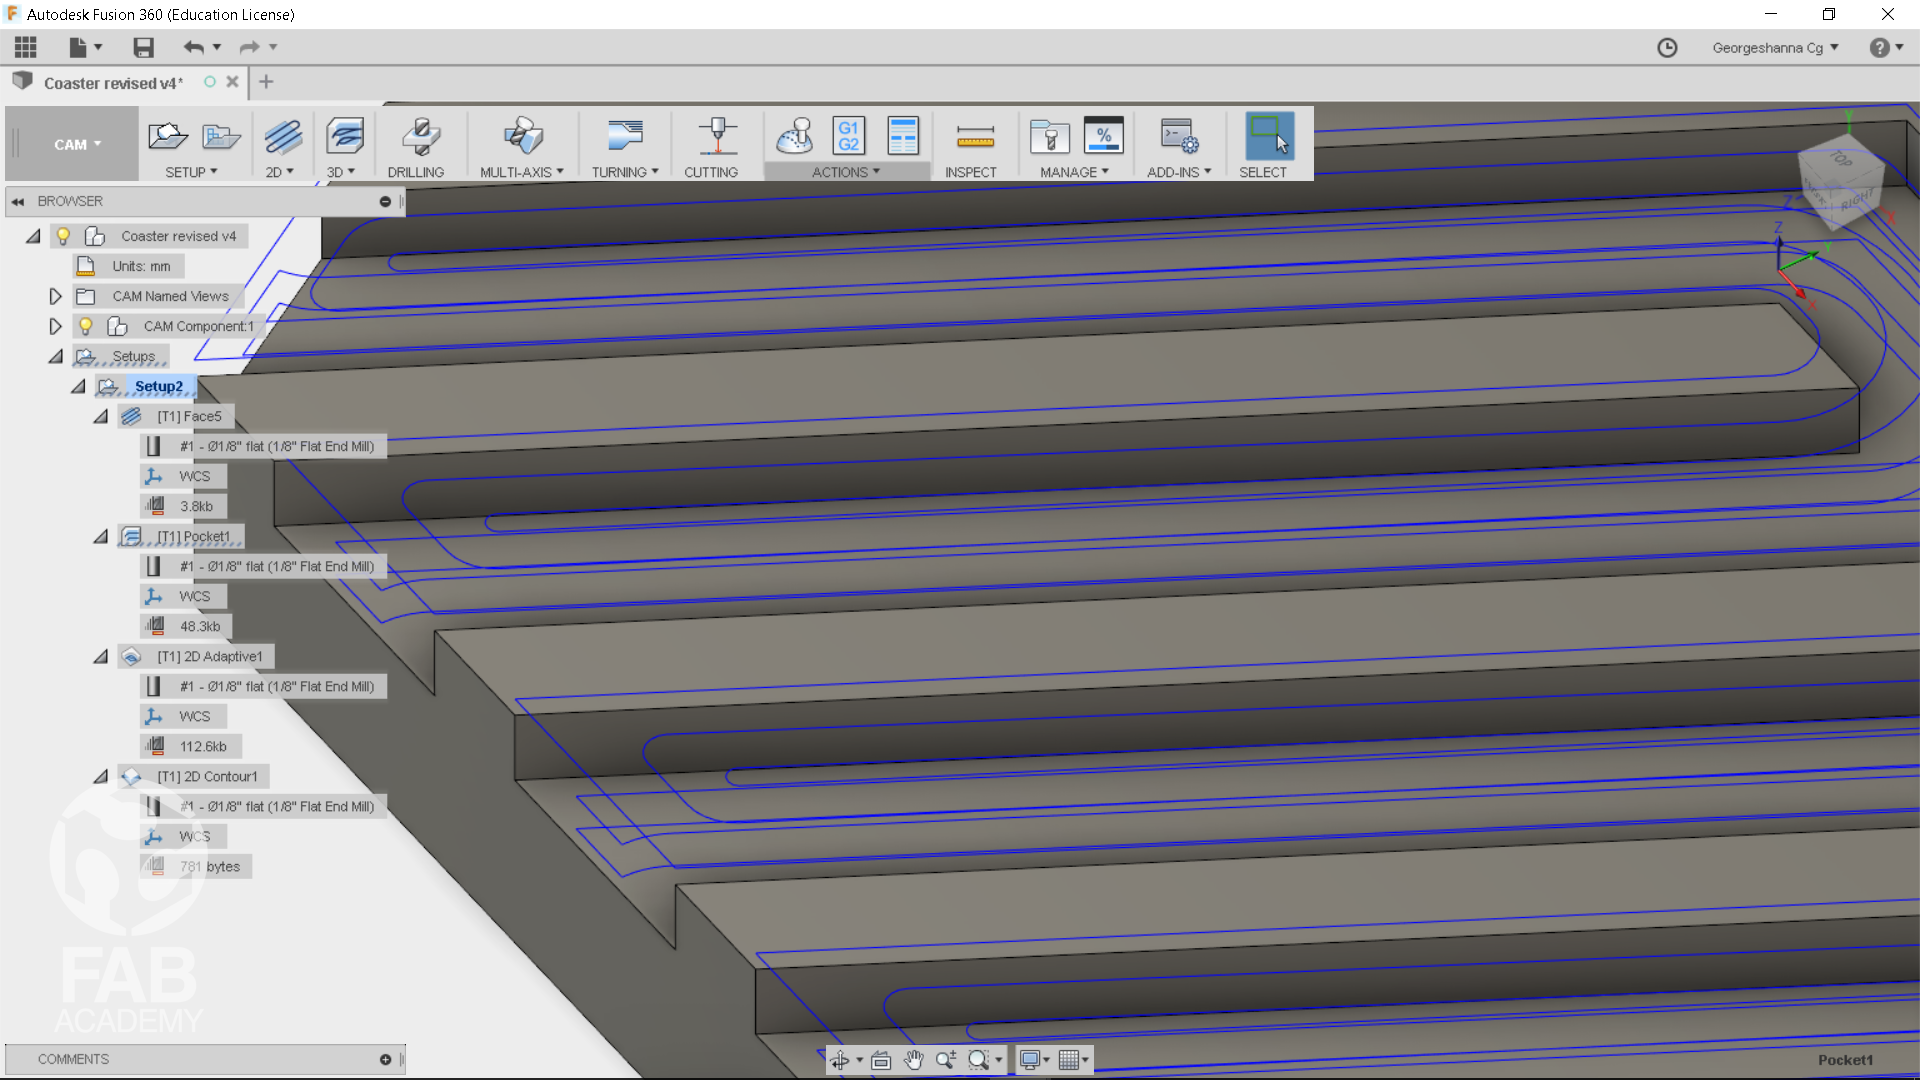Toggle visibility bulb of Coaster revised v4
This screenshot has width=1920, height=1080.
point(63,236)
